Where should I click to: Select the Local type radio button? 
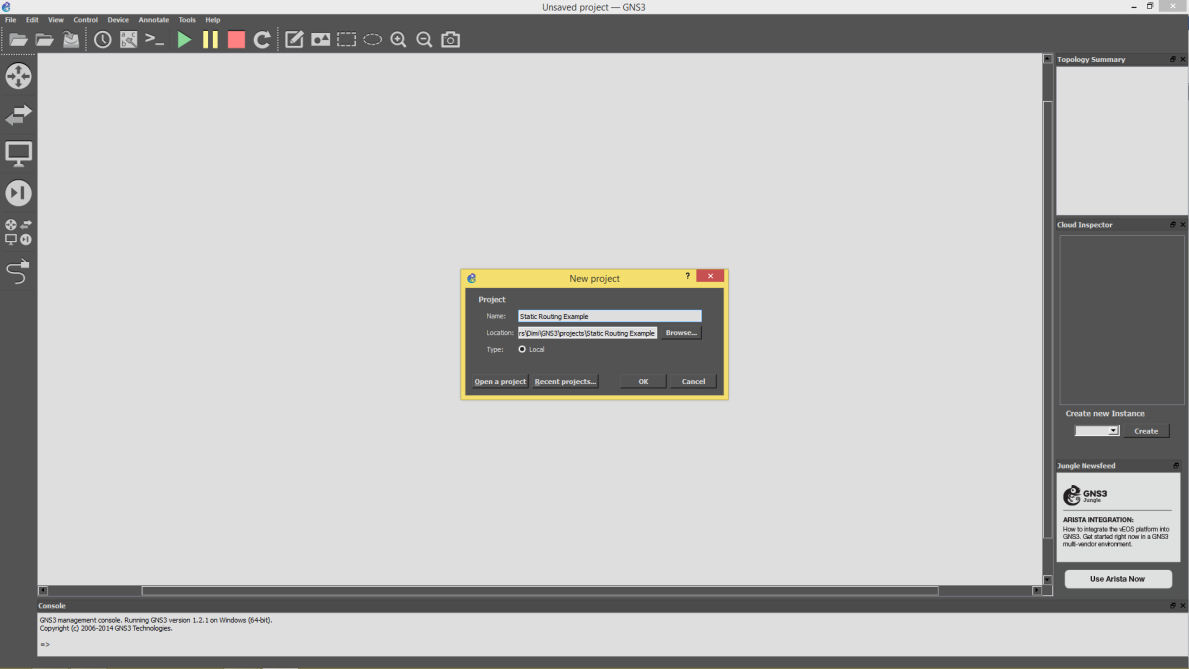pyautogui.click(x=522, y=350)
